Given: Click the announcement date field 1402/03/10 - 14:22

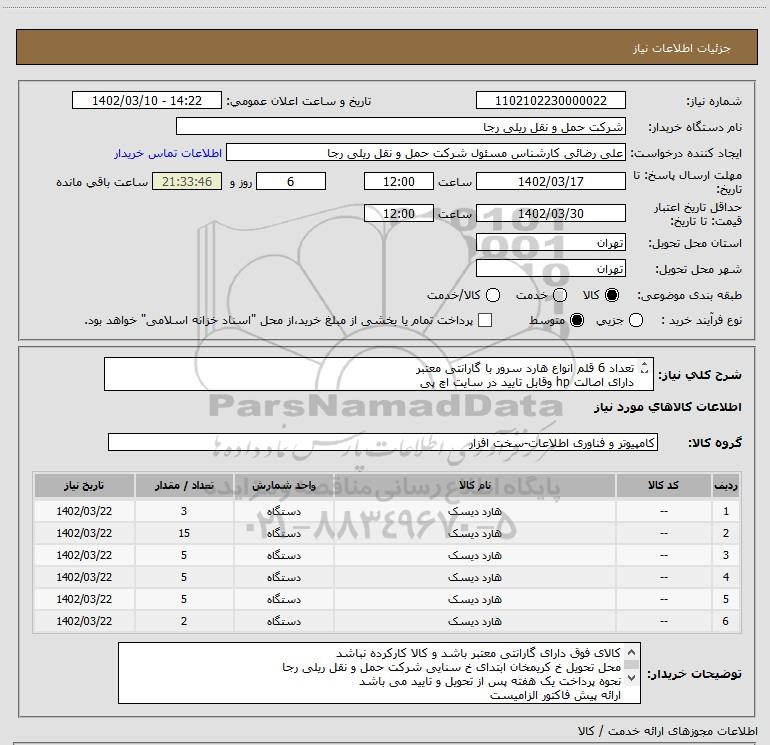Looking at the screenshot, I should point(147,101).
